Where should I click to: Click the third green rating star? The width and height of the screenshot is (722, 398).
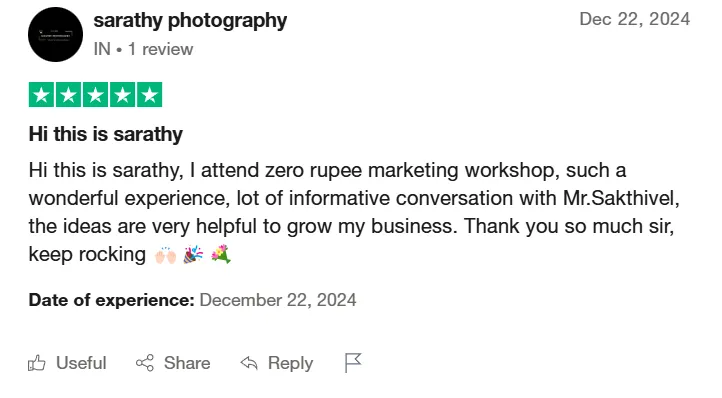coord(95,95)
